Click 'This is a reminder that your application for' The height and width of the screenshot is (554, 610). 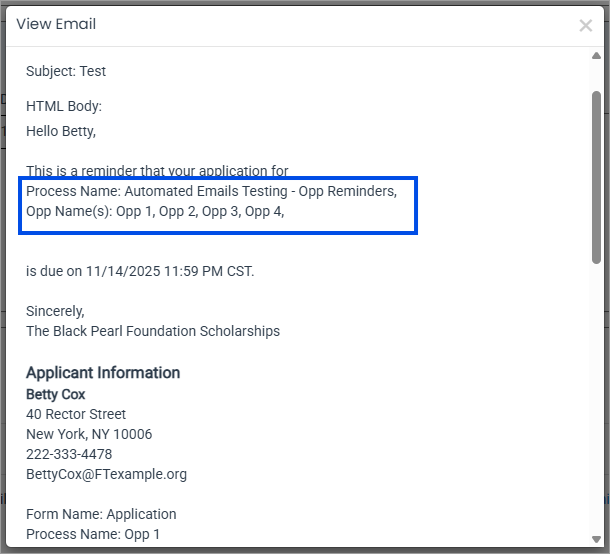[157, 171]
